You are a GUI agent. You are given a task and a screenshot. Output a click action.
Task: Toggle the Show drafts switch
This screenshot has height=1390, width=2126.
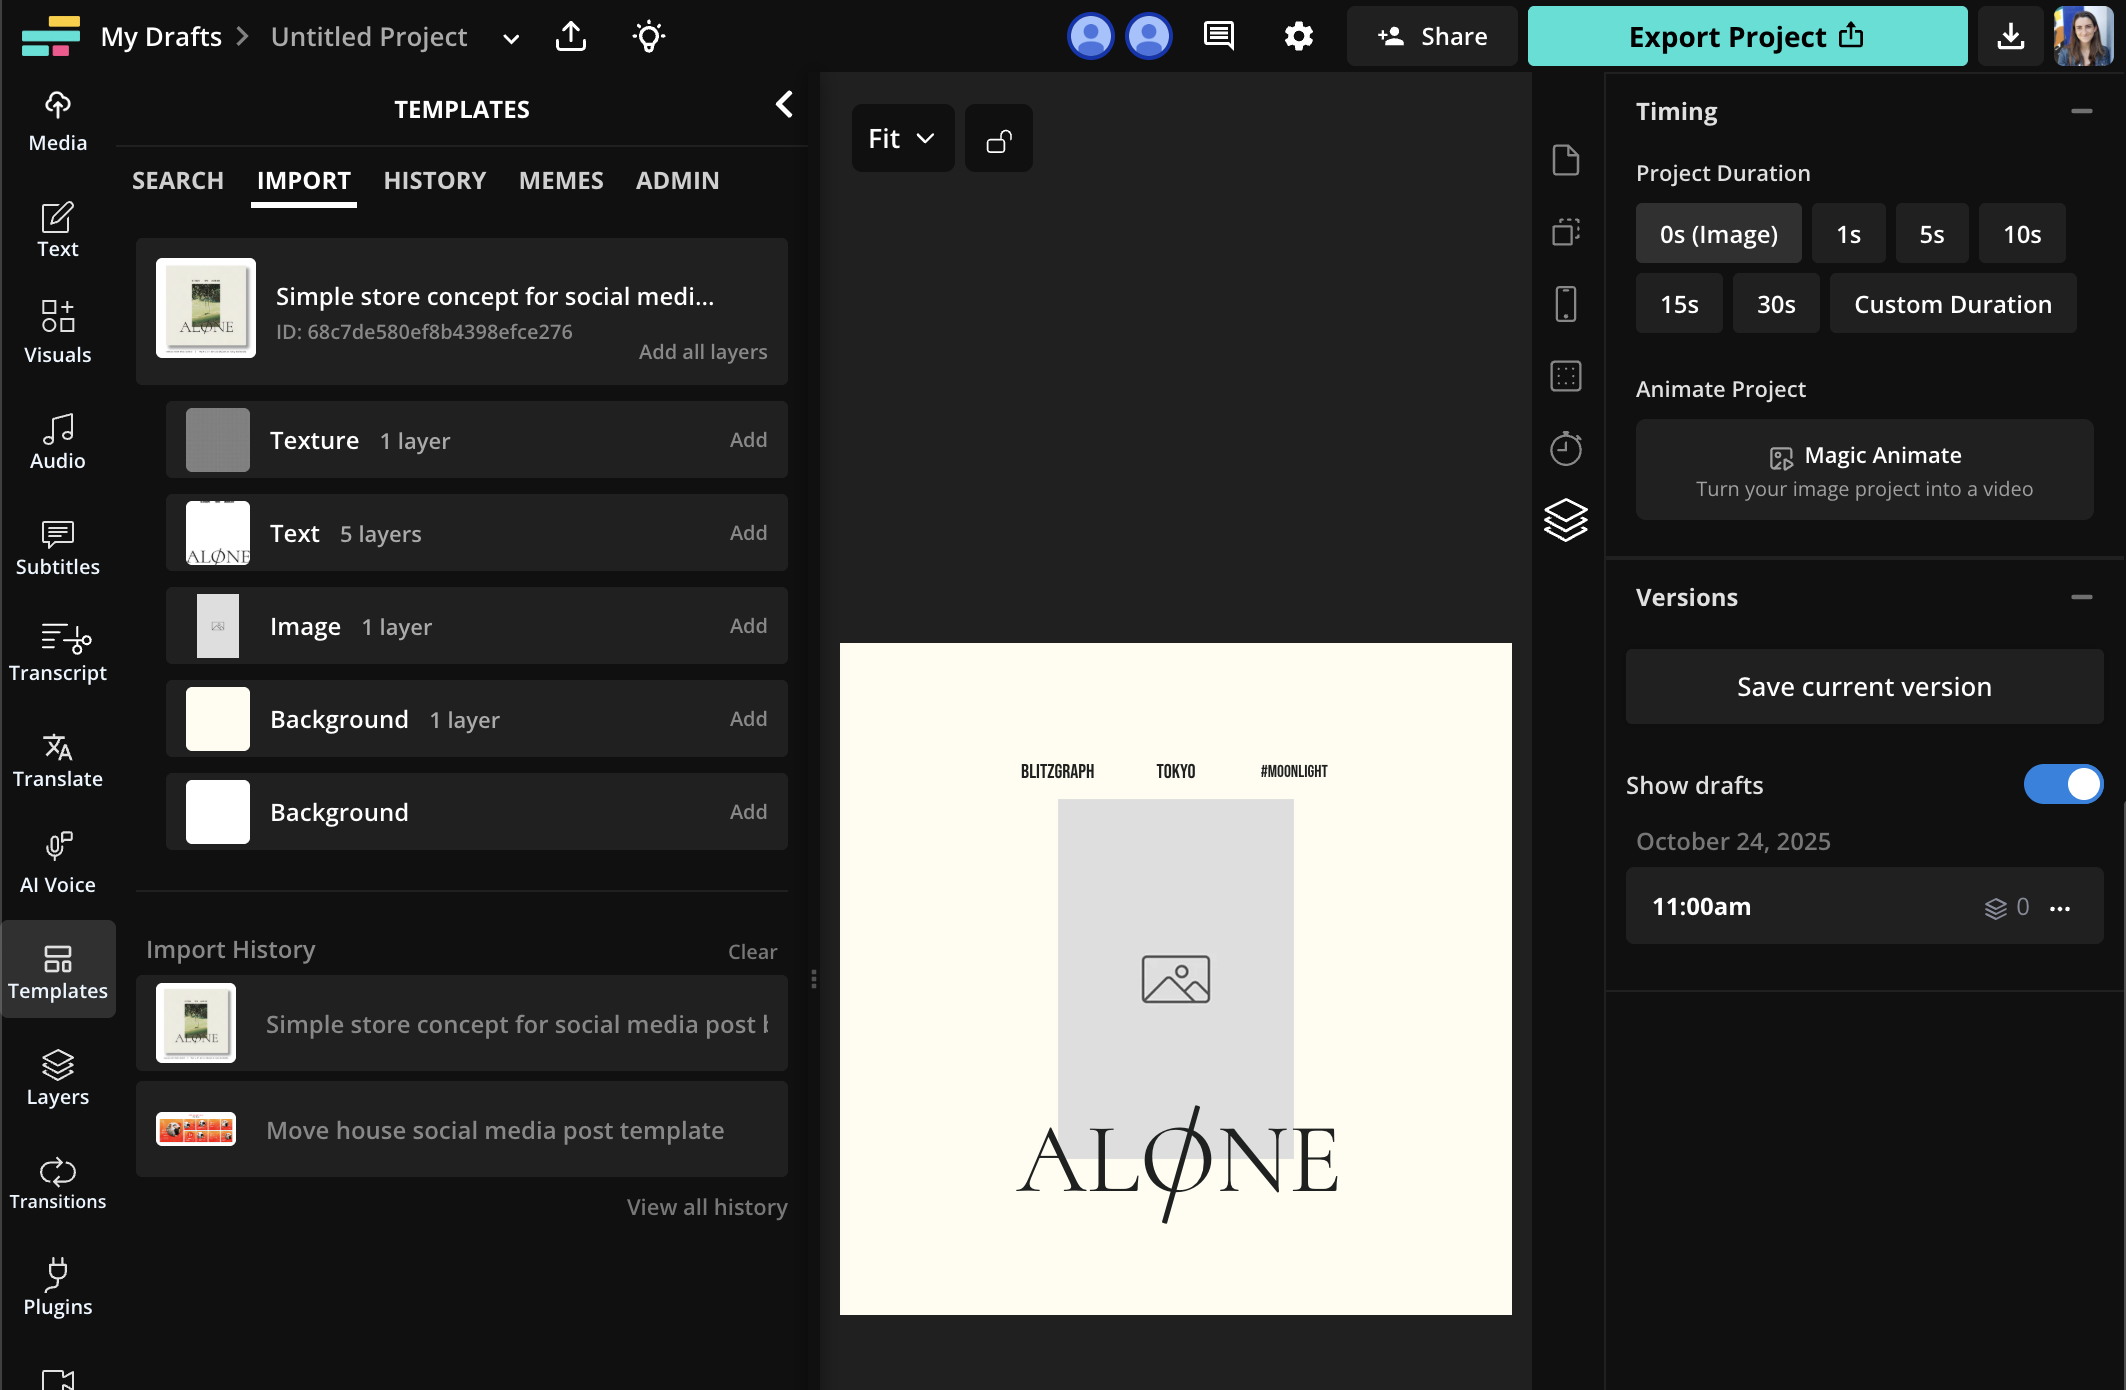pyautogui.click(x=2062, y=785)
